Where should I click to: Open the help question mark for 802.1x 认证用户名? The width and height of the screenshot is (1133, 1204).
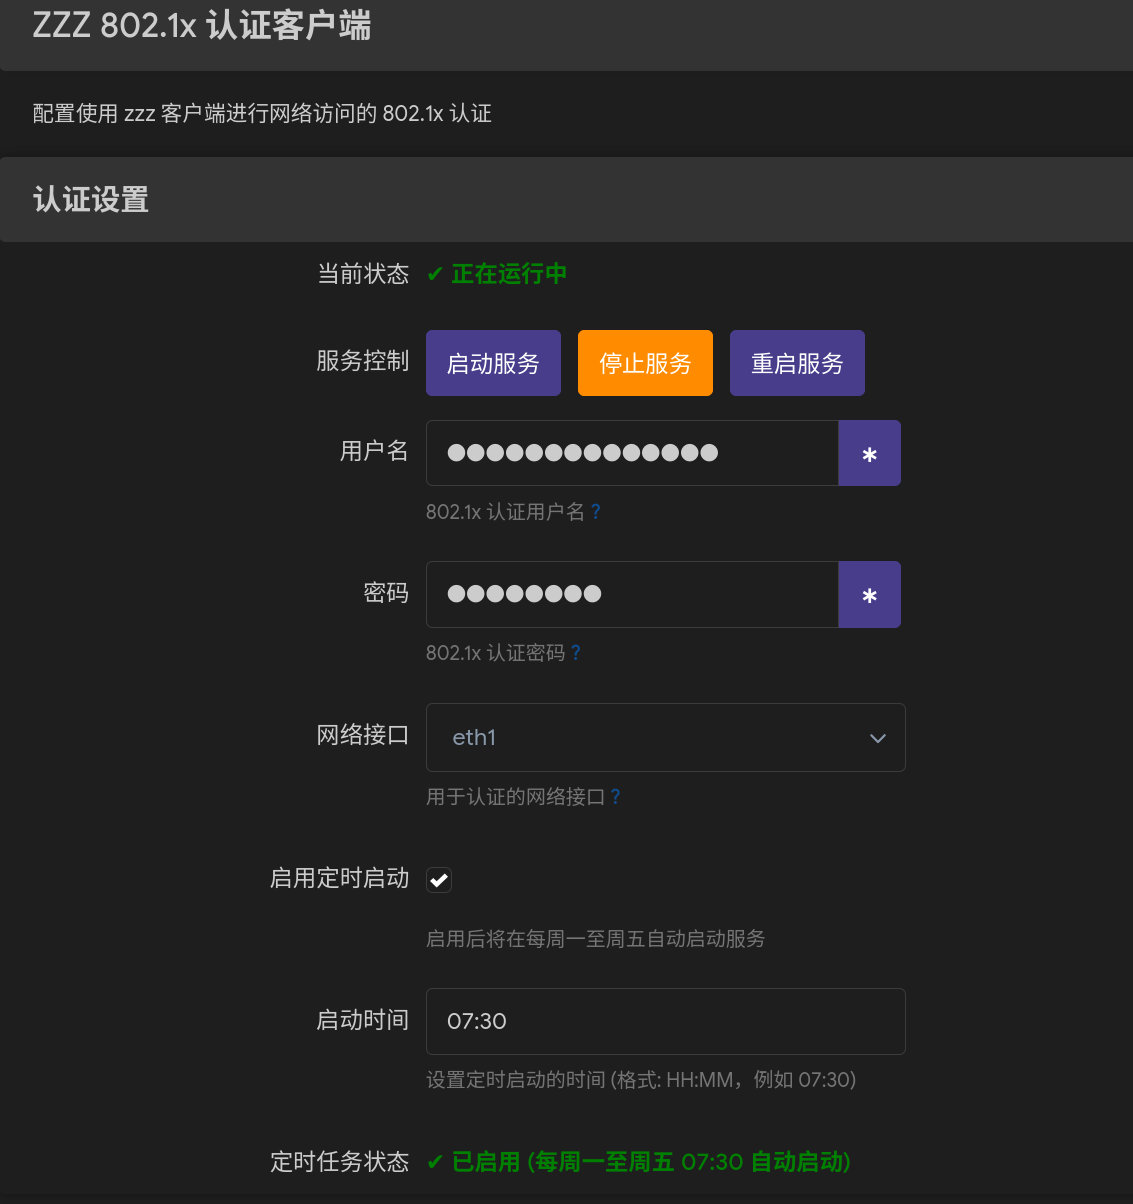point(596,512)
